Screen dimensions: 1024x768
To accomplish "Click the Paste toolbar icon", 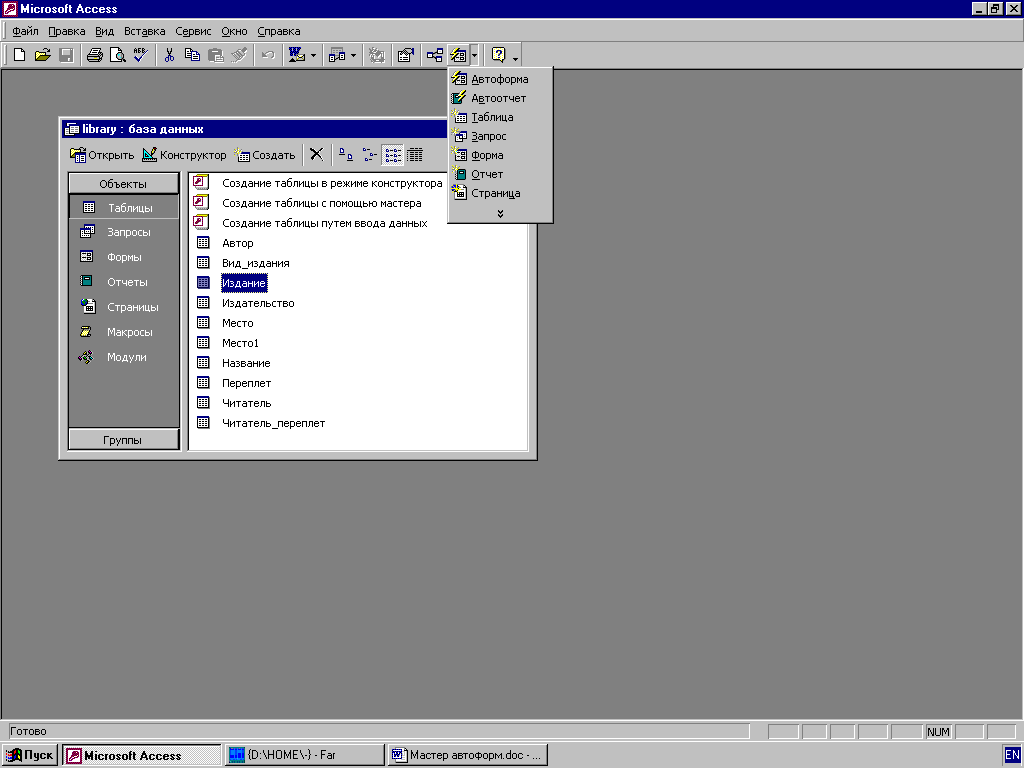I will click(x=216, y=56).
